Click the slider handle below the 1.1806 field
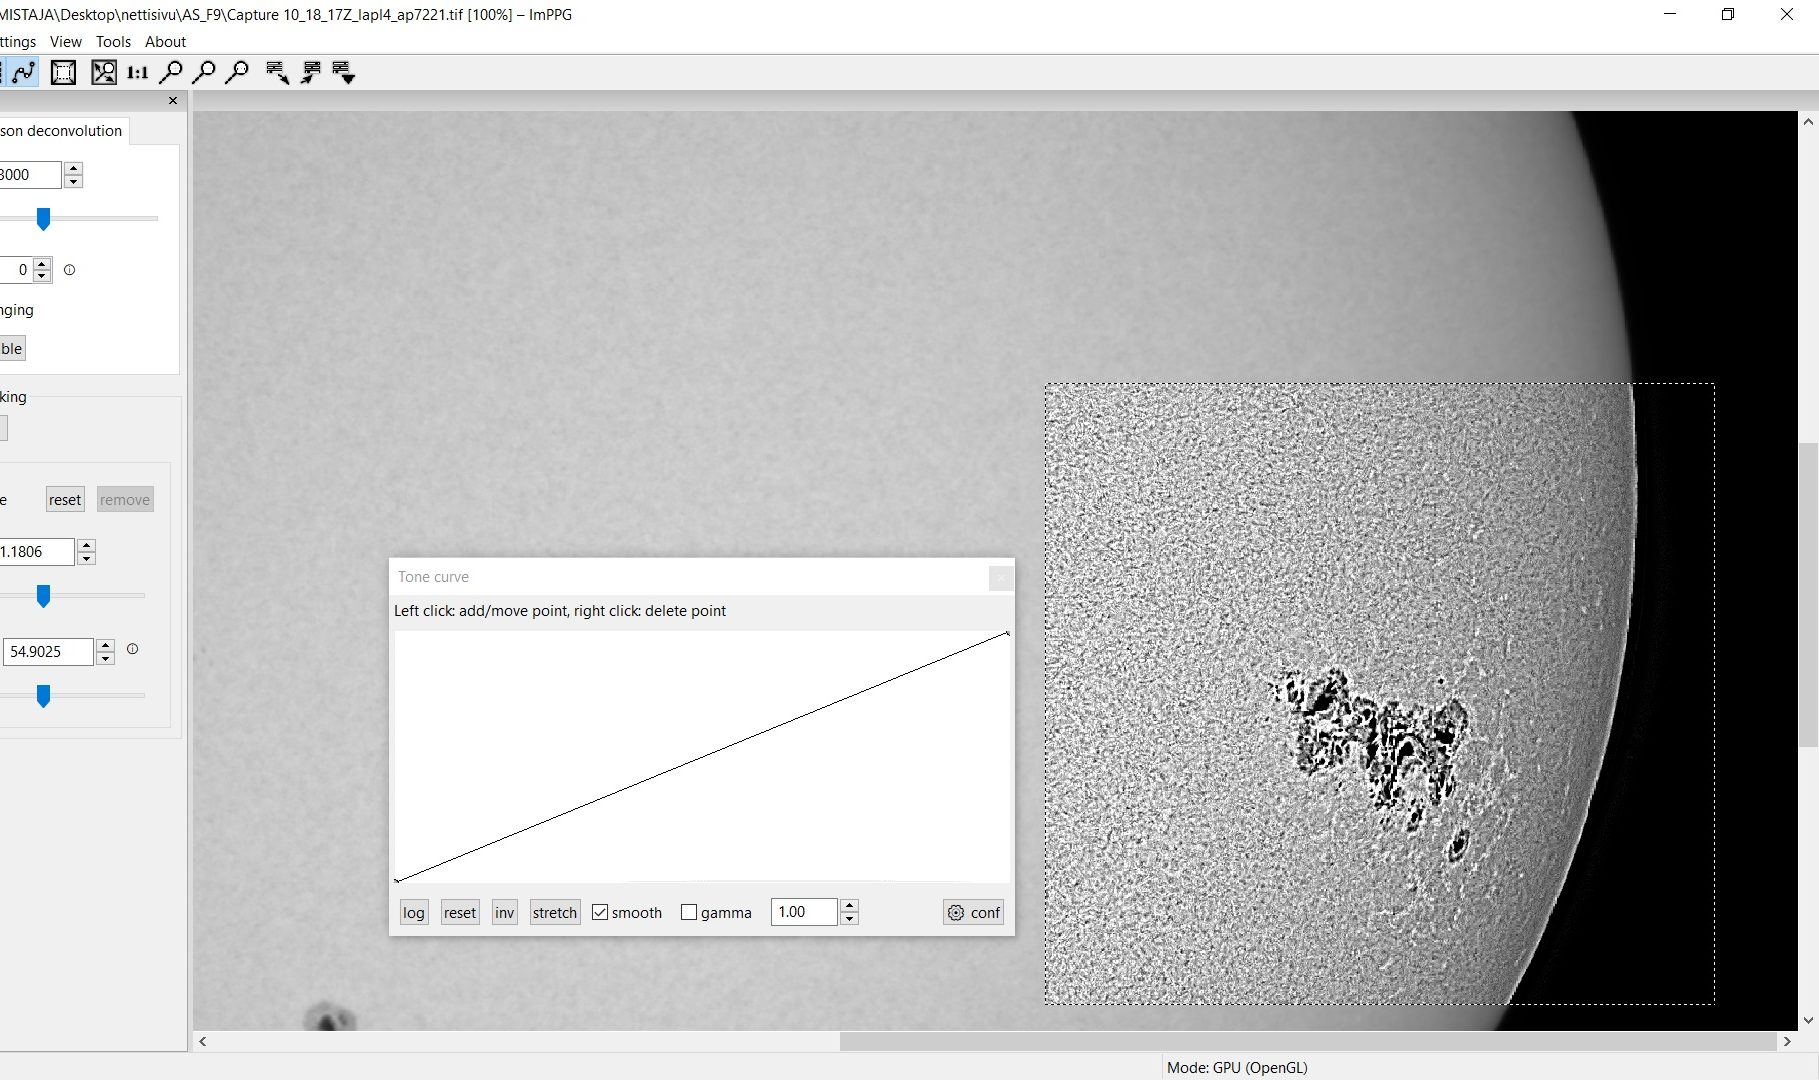This screenshot has height=1080, width=1819. click(x=43, y=596)
